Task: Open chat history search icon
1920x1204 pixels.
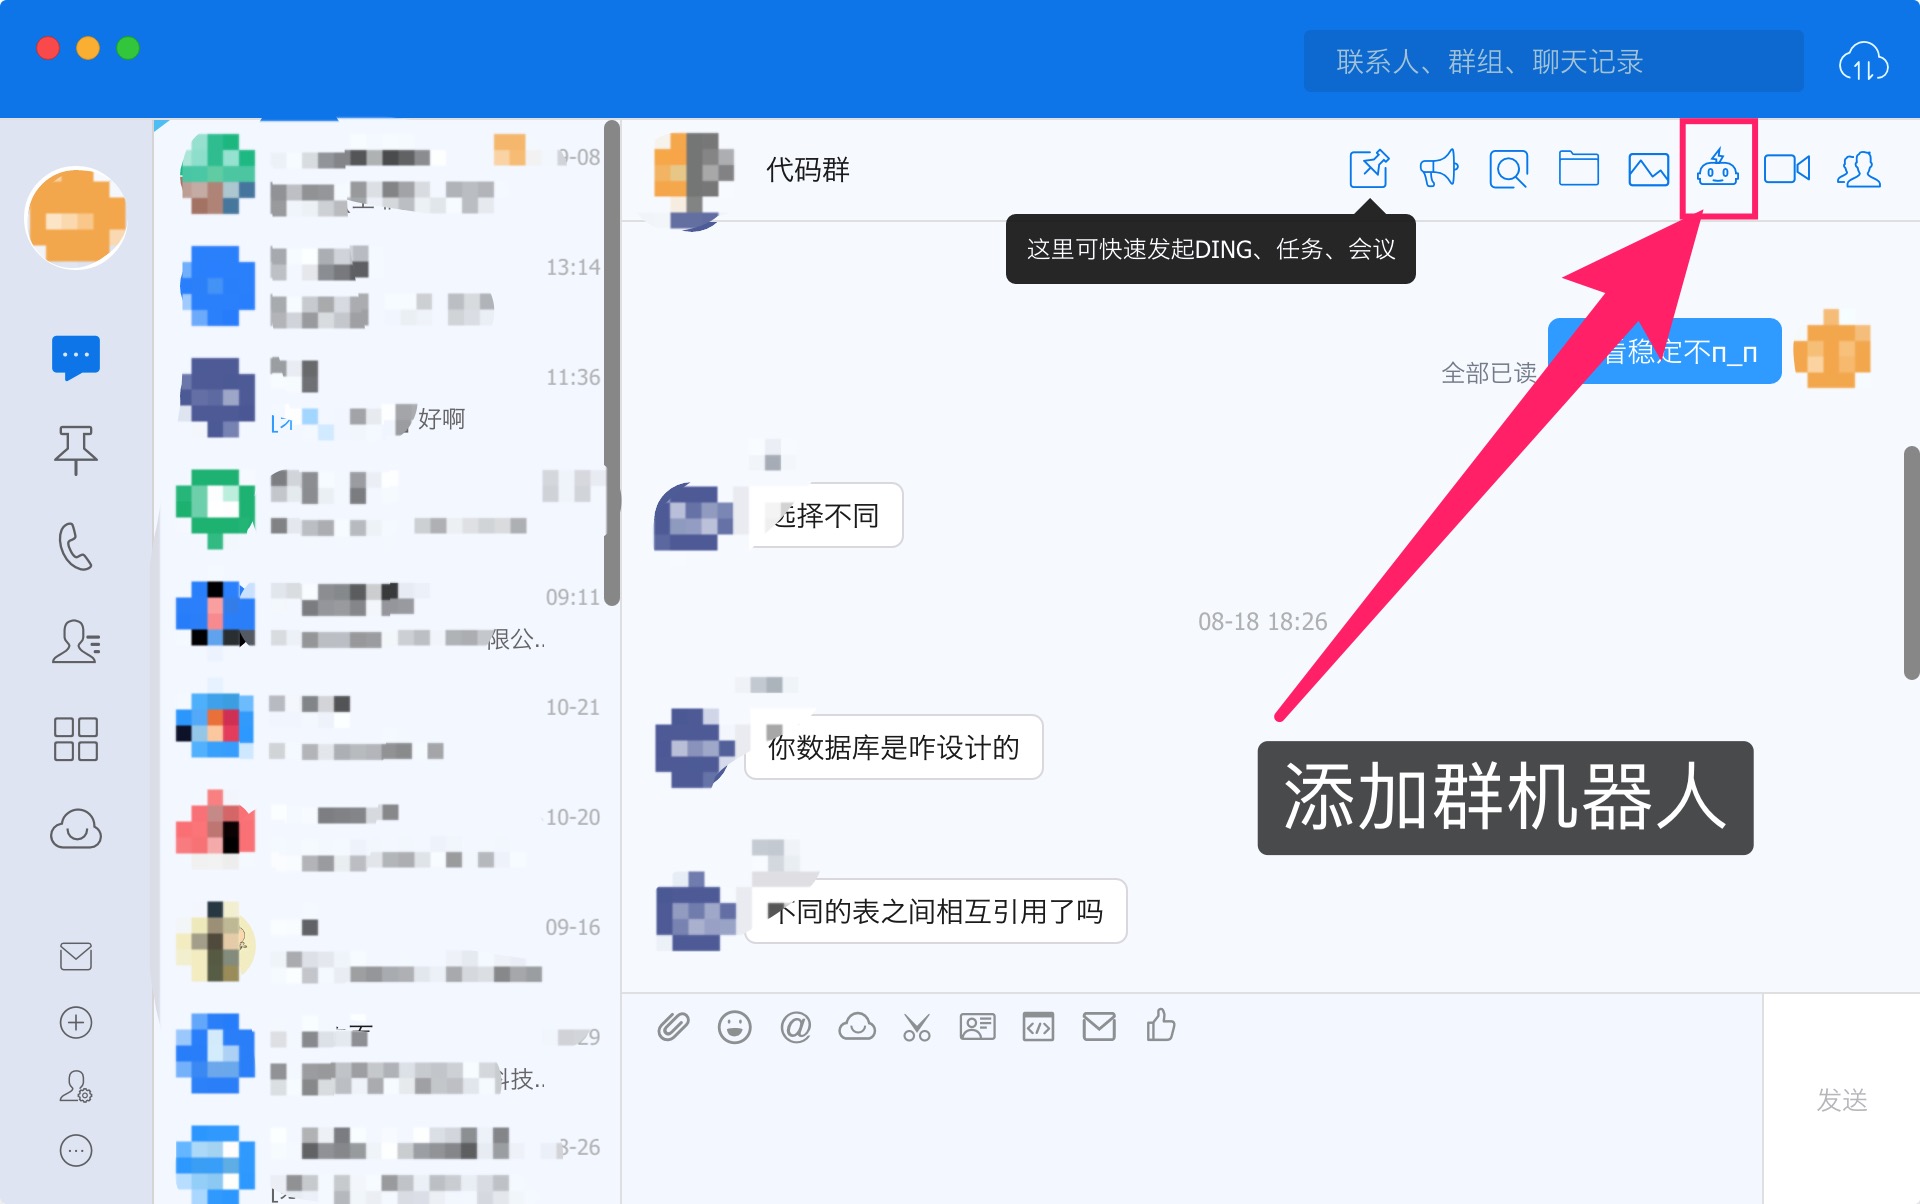Action: (1508, 169)
